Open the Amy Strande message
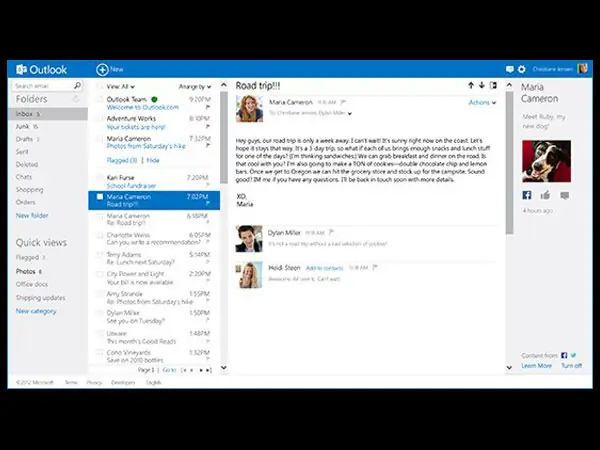Screen dimensions: 600x450 tap(154, 298)
